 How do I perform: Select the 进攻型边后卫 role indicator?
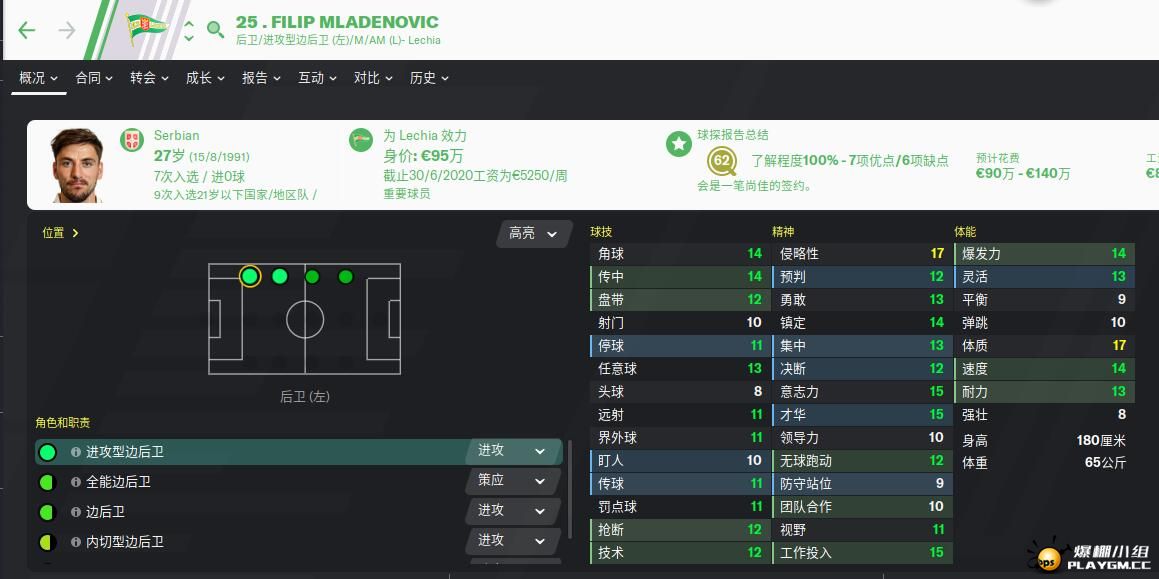pyautogui.click(x=47, y=452)
